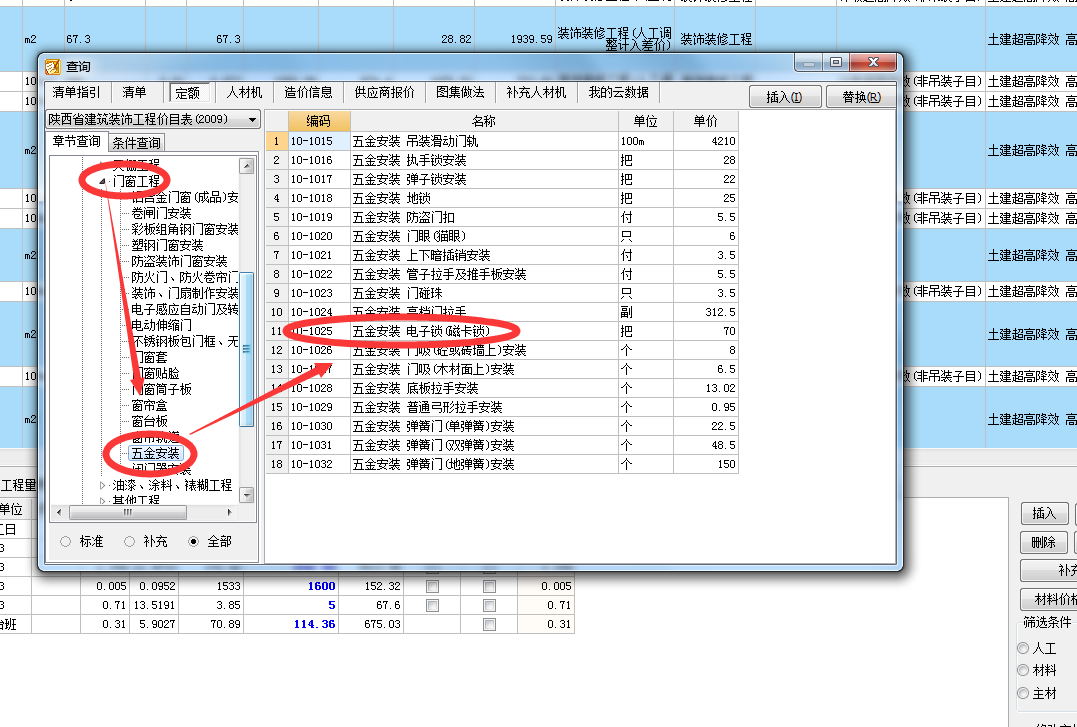Click 删除 button in background window
This screenshot has height=727, width=1077.
[1043, 542]
